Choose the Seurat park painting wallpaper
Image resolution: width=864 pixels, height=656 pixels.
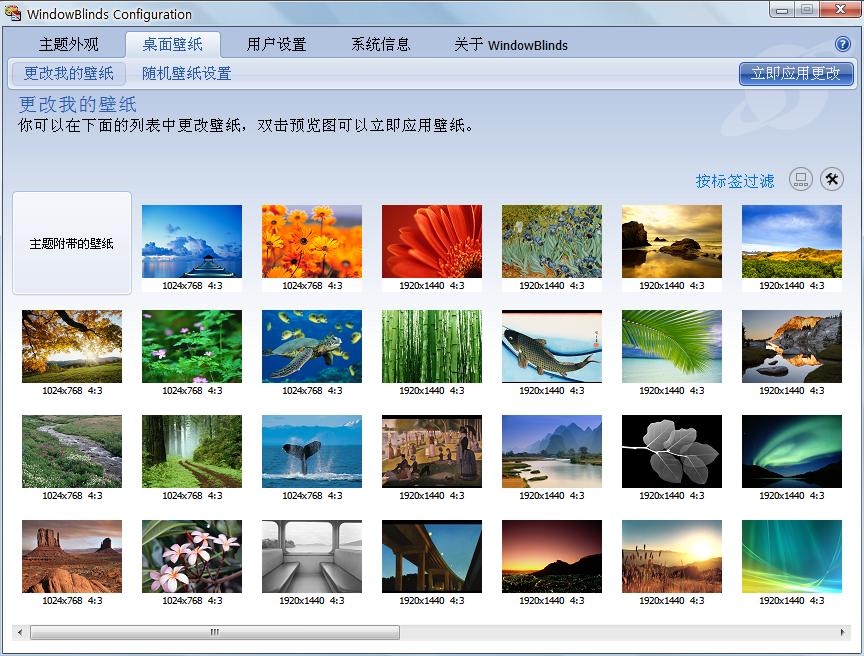click(432, 452)
